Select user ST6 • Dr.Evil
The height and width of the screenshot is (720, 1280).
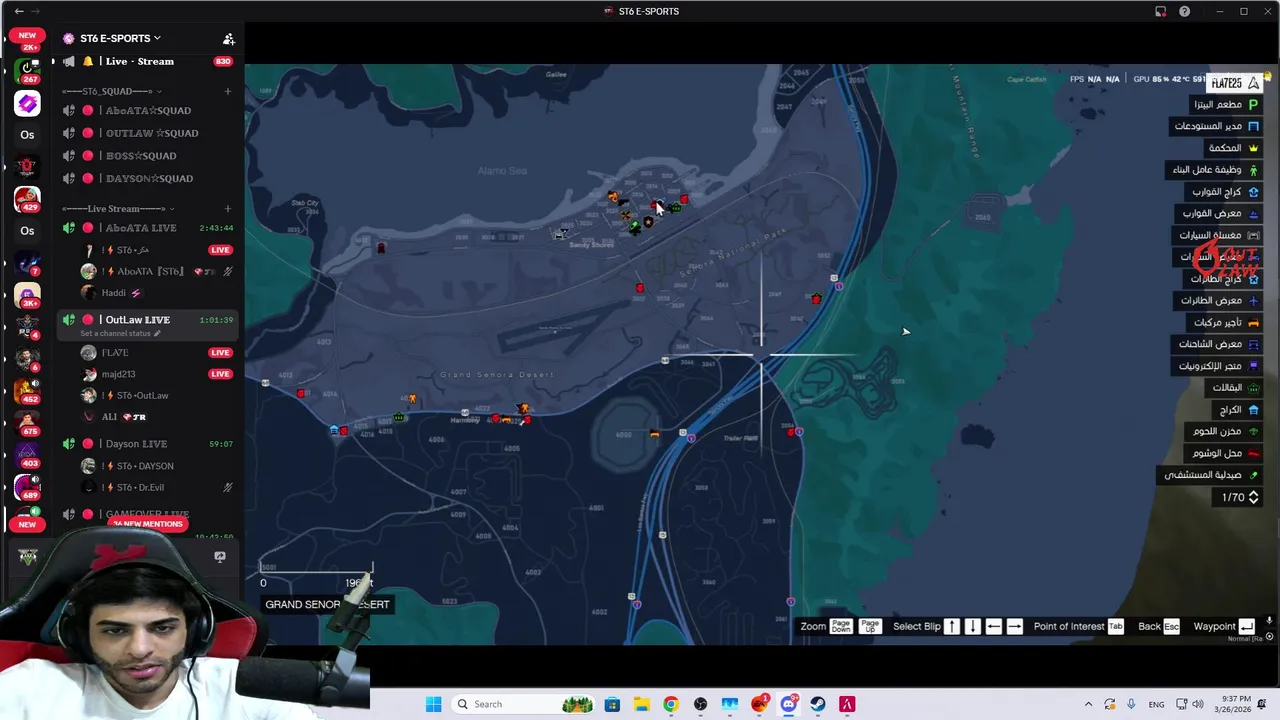[140, 488]
